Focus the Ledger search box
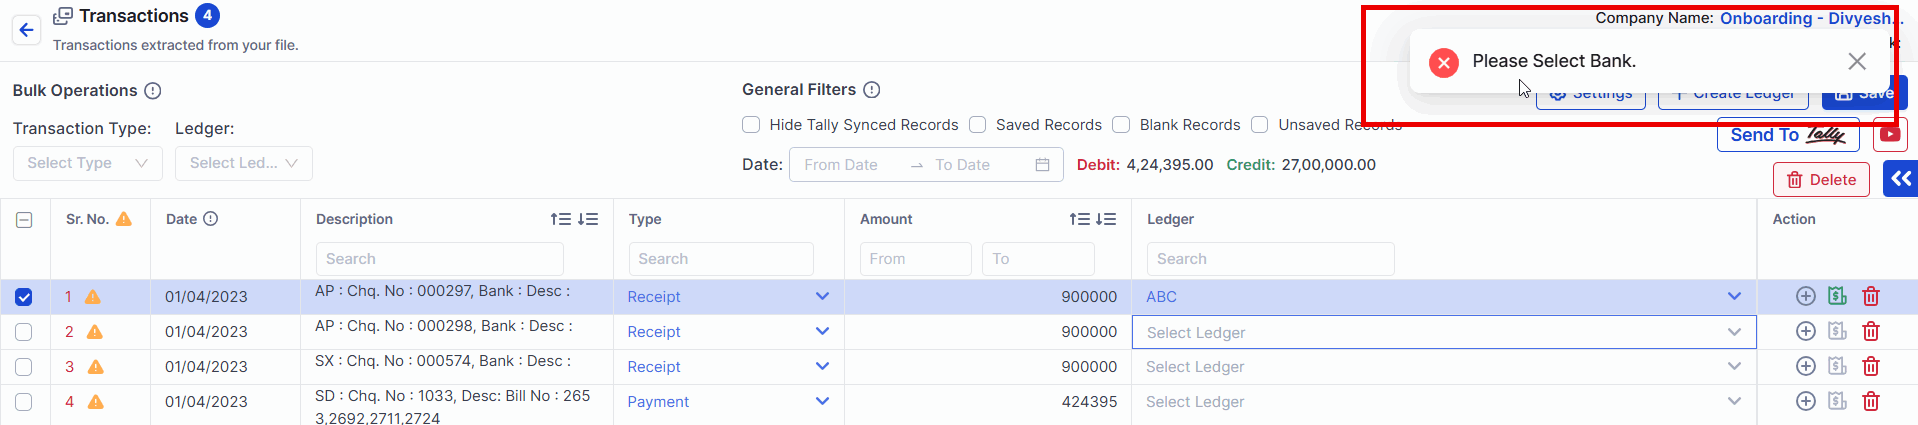1918x425 pixels. pyautogui.click(x=1270, y=259)
